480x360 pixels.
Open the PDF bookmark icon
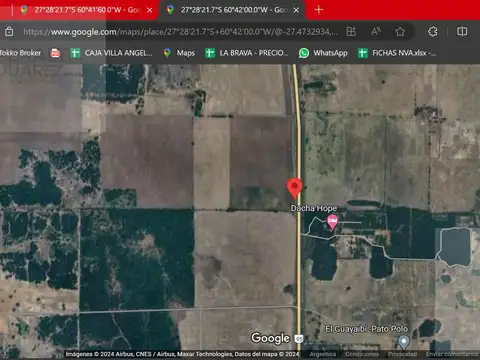click(55, 53)
